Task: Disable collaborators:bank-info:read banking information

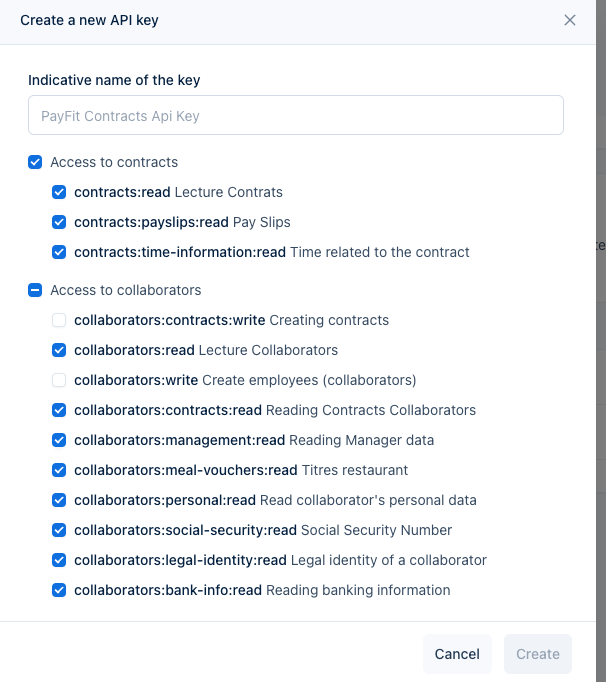Action: point(59,590)
